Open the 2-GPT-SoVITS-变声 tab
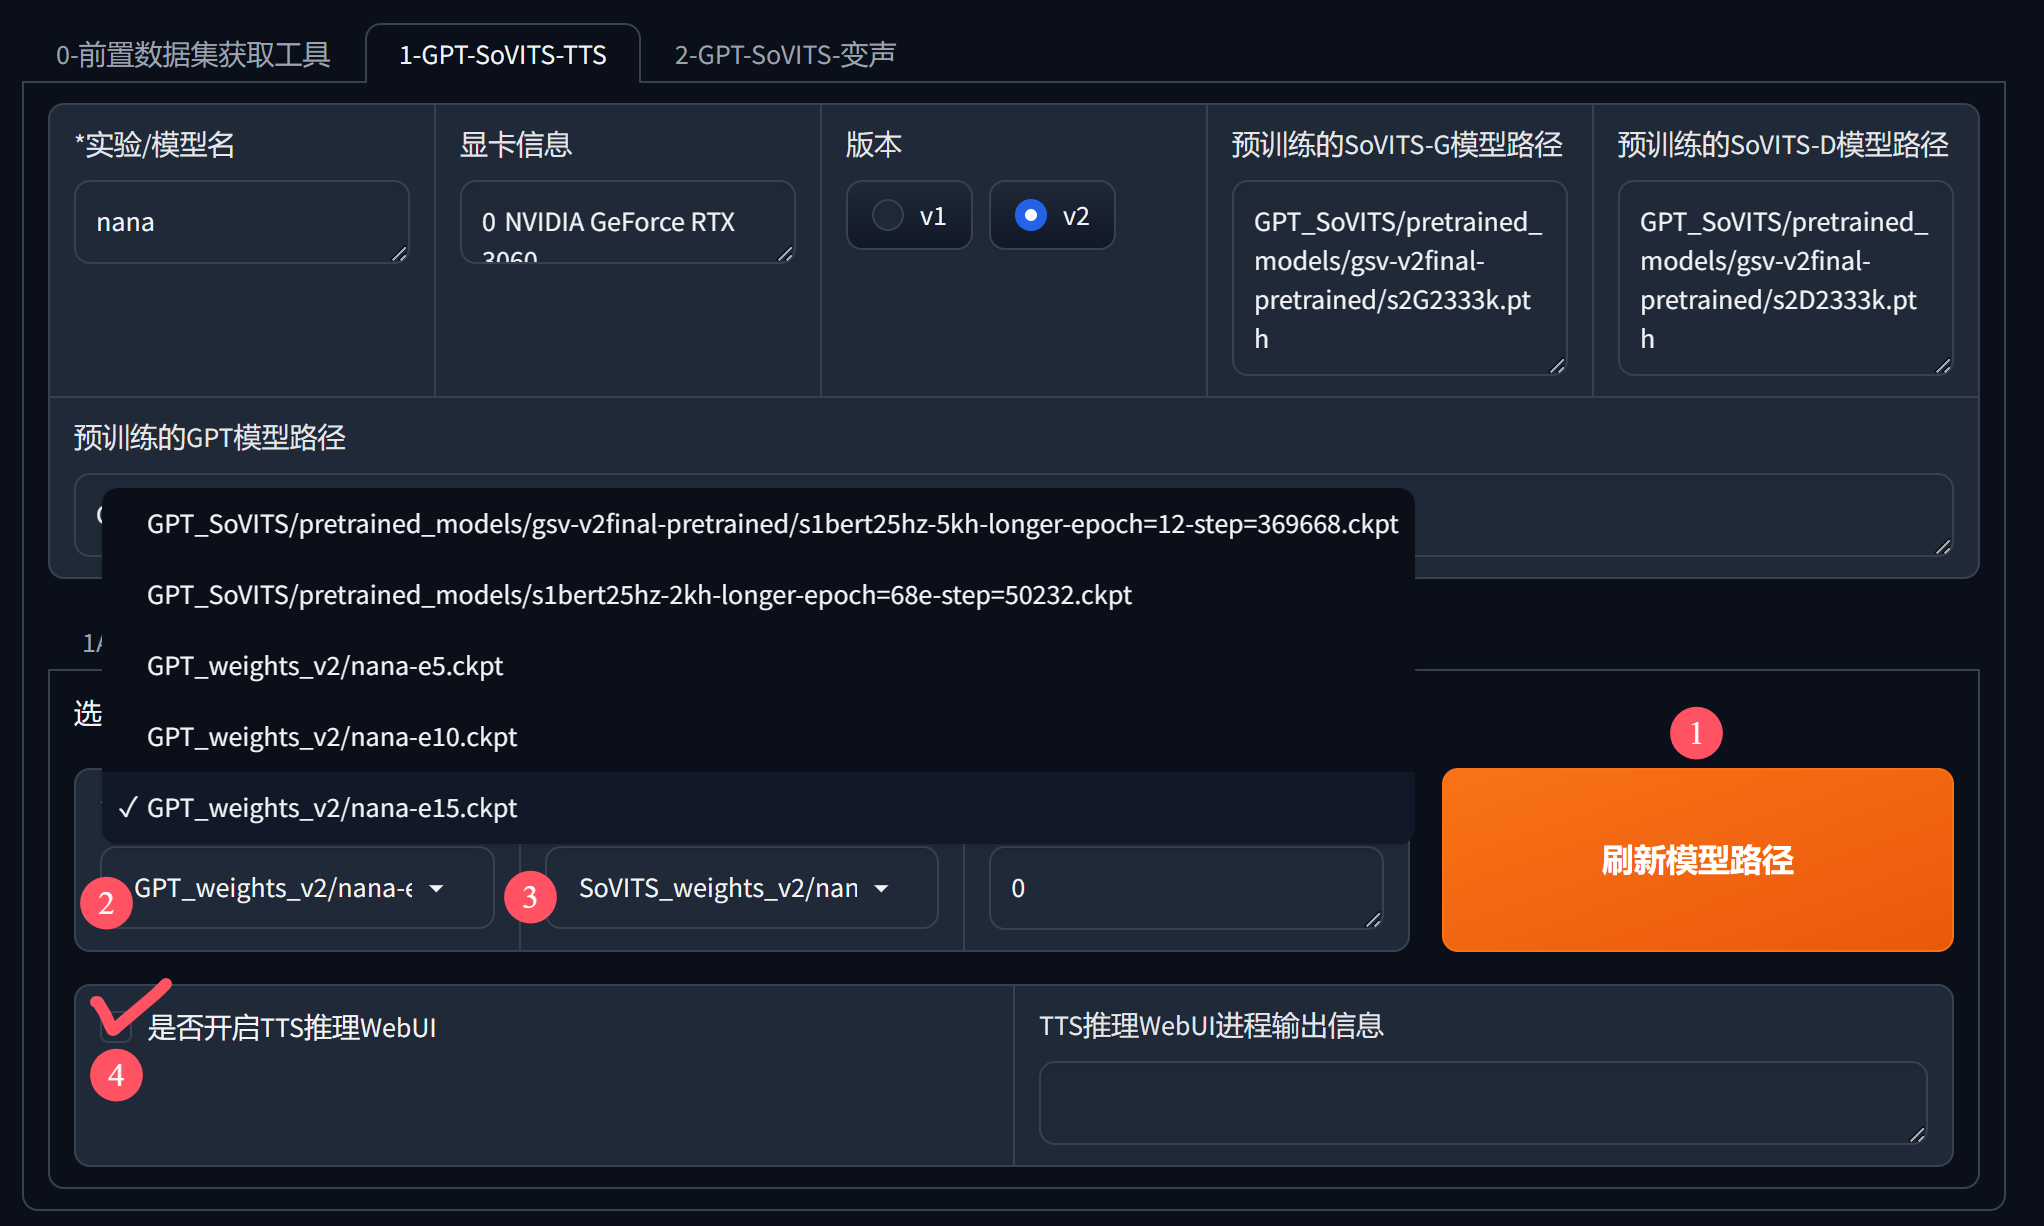The image size is (2044, 1226). pos(785,55)
